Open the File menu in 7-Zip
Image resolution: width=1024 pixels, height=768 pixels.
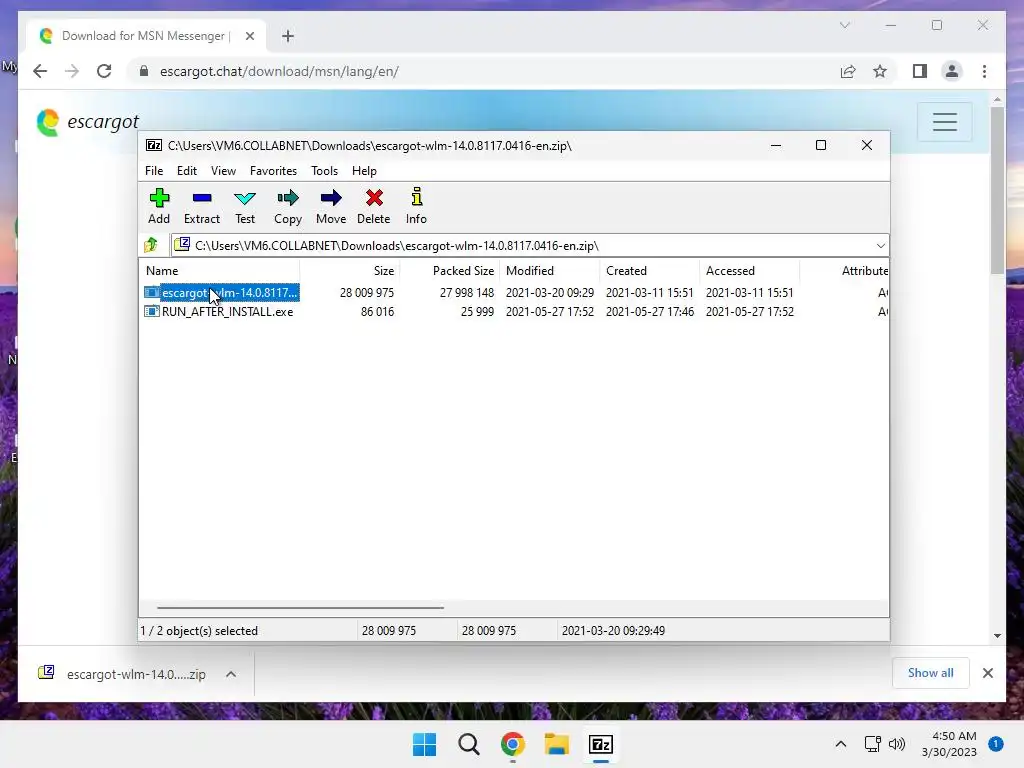point(154,170)
